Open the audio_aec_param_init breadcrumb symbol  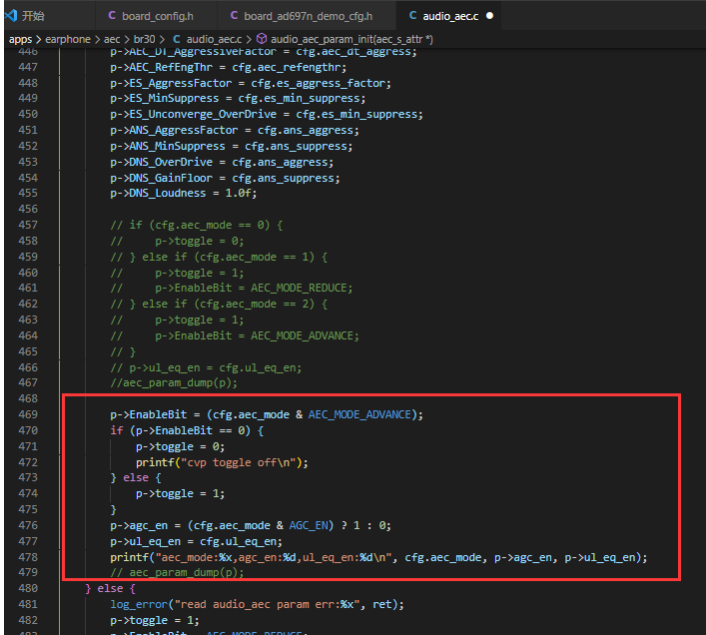pyautogui.click(x=351, y=40)
